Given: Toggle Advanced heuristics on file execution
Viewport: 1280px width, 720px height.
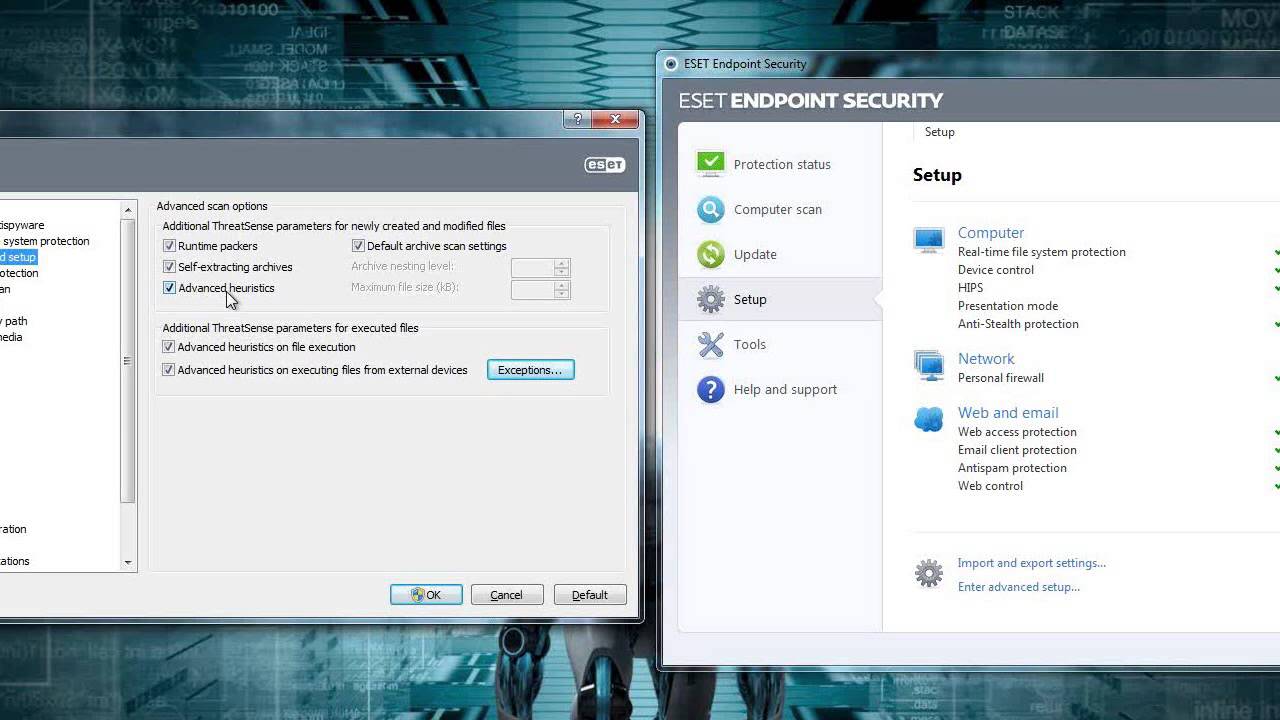Looking at the screenshot, I should point(169,347).
